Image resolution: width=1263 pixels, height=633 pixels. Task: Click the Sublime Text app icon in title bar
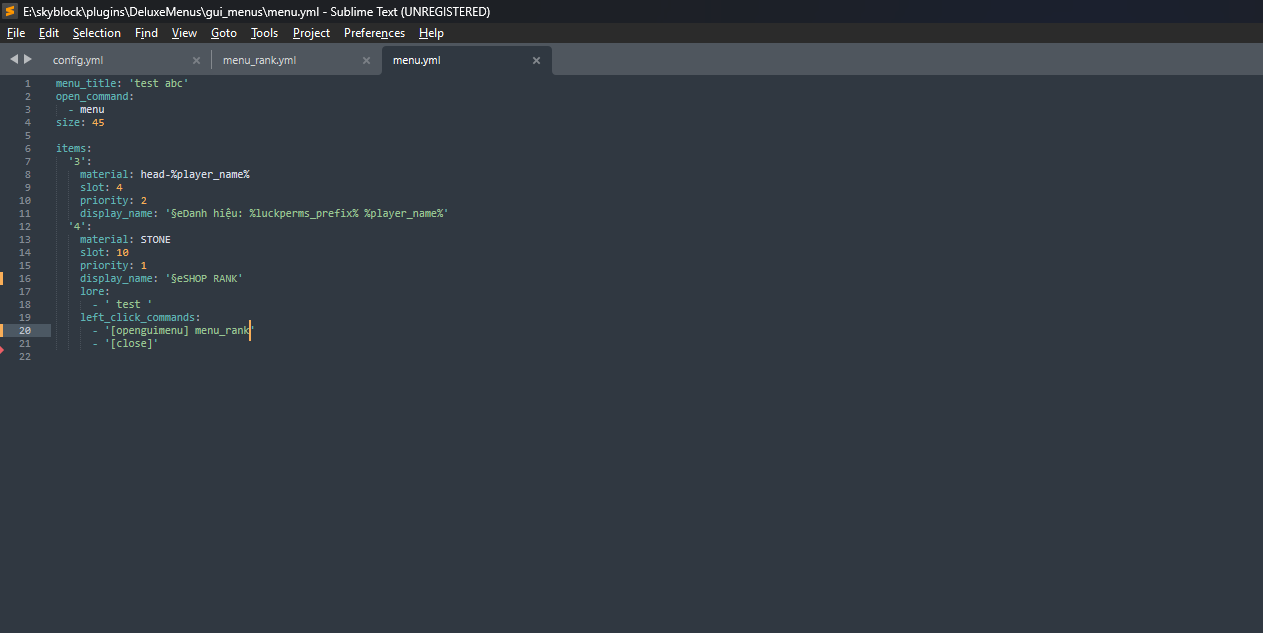(x=10, y=11)
